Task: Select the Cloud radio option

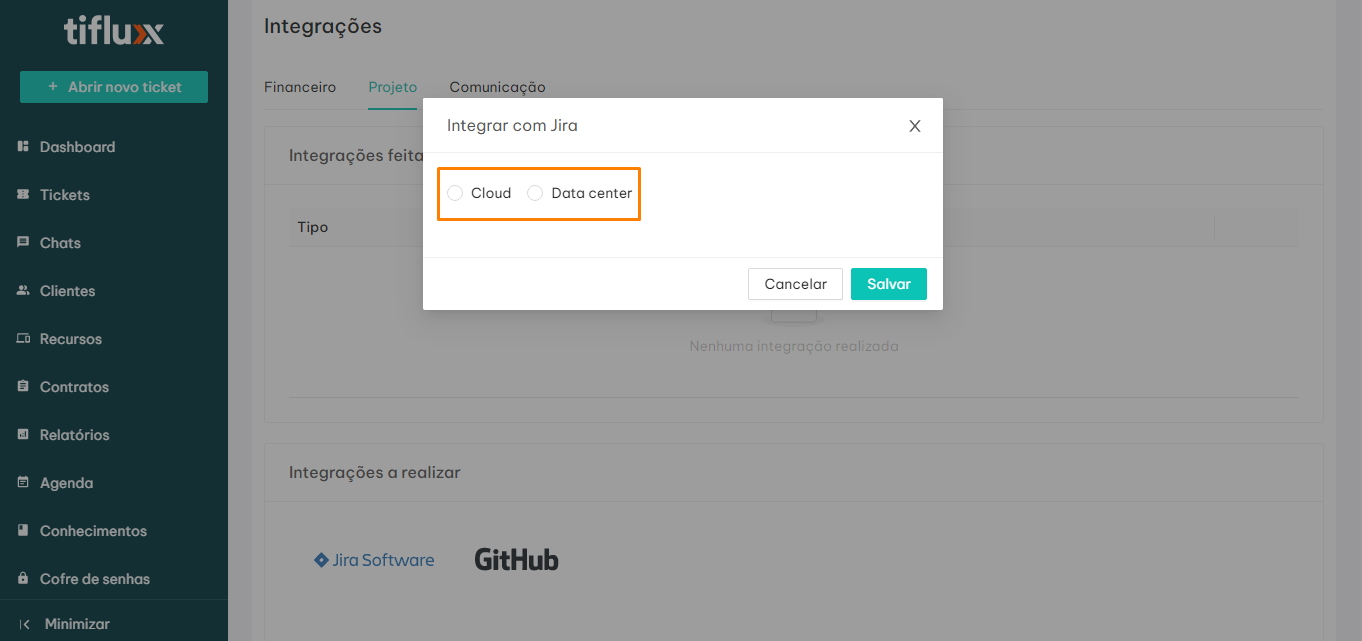Action: [x=456, y=193]
